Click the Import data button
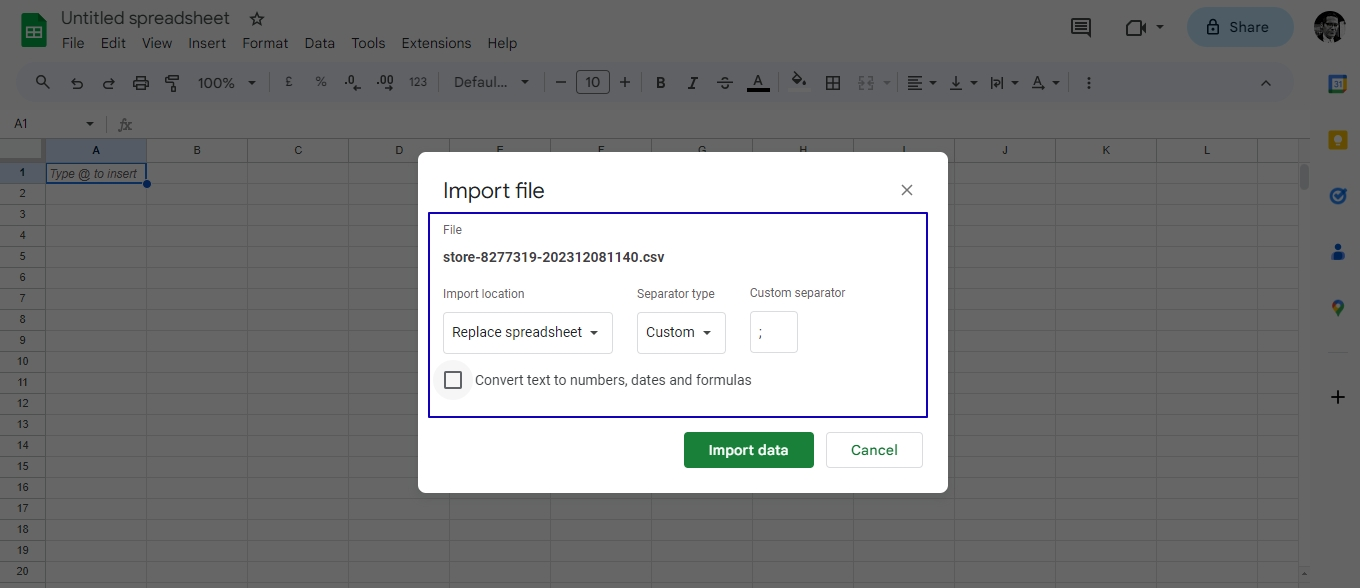The image size is (1360, 588). [749, 450]
